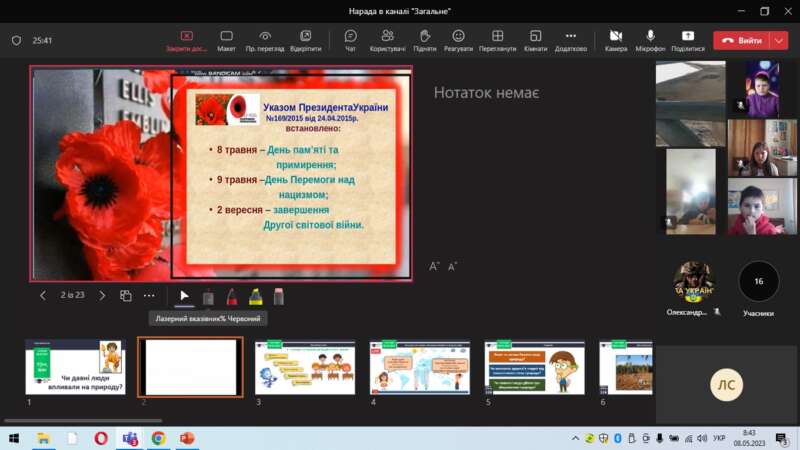800x450 pixels.
Task: Toggle the Камера on or off
Action: point(616,40)
